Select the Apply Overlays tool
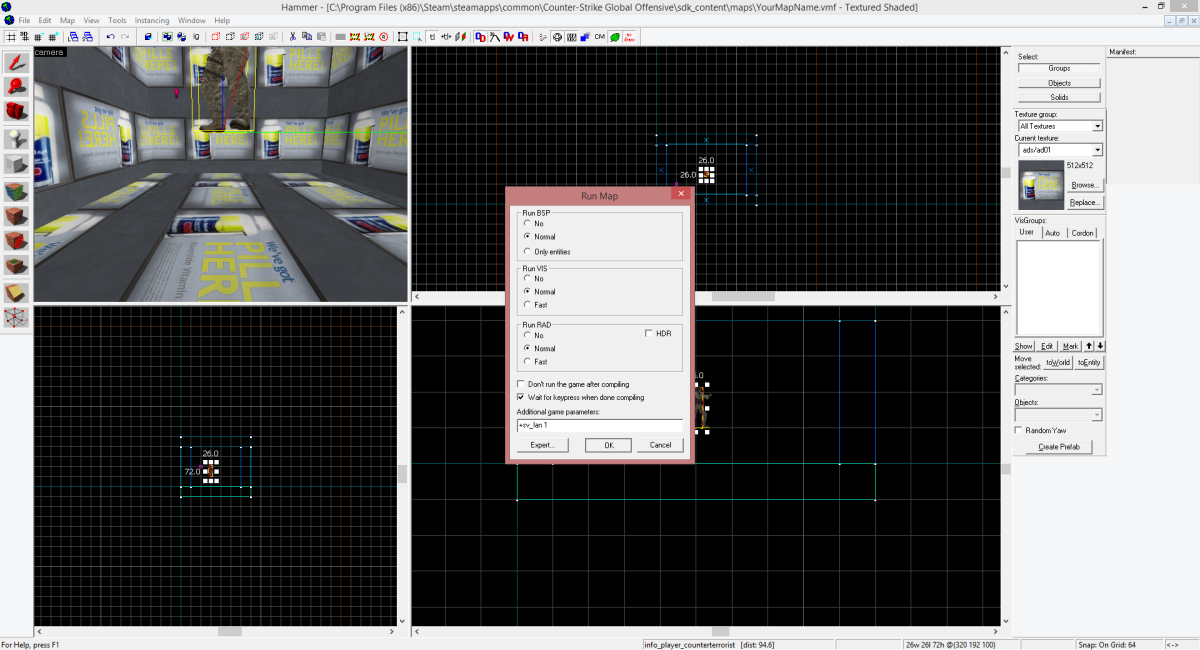 (16, 266)
